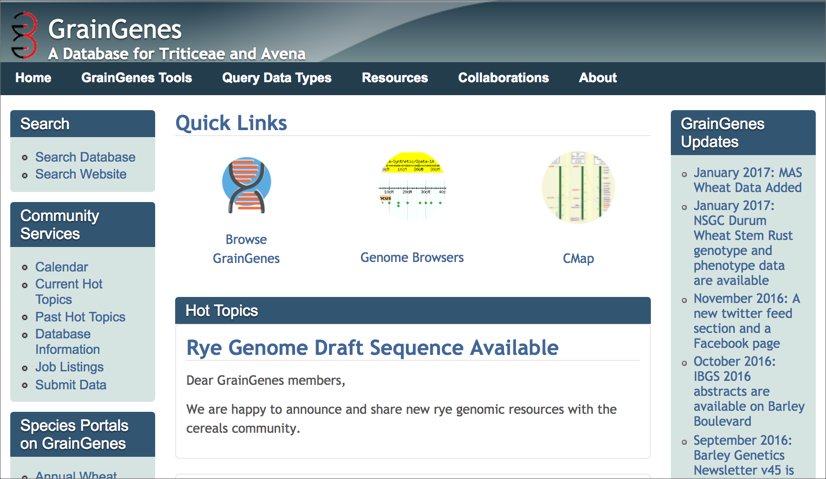Click the Community Services panel header

(x=83, y=225)
